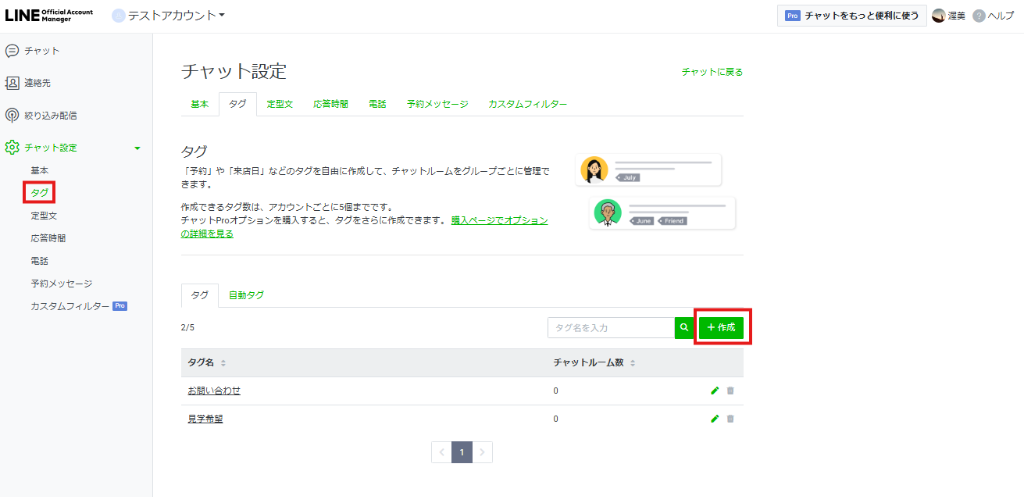
Task: Edit the お問い合わせ tag with pencil icon
Action: coord(714,391)
